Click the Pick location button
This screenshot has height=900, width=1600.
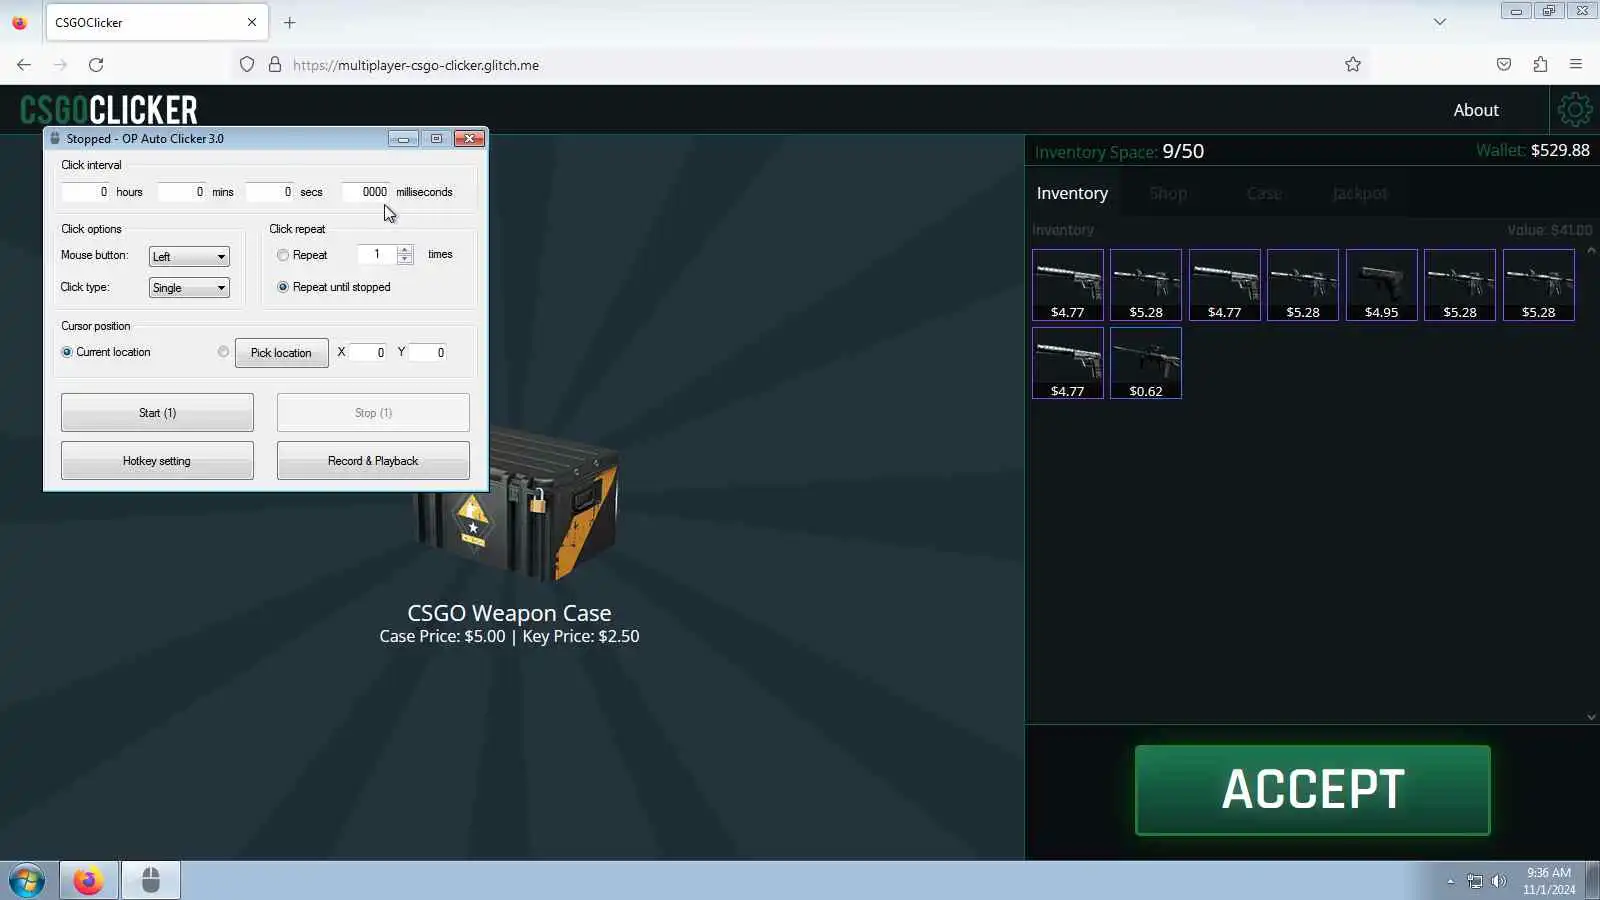(281, 353)
